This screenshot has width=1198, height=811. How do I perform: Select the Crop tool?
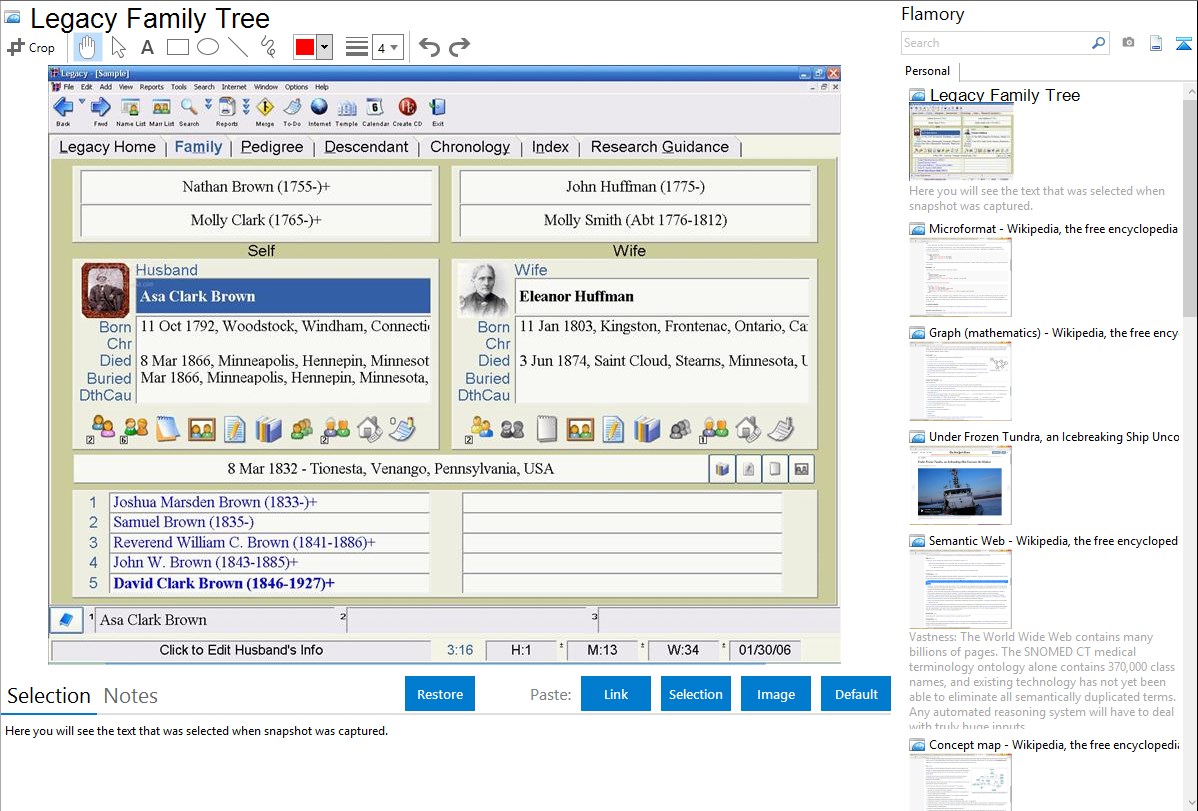(31, 47)
